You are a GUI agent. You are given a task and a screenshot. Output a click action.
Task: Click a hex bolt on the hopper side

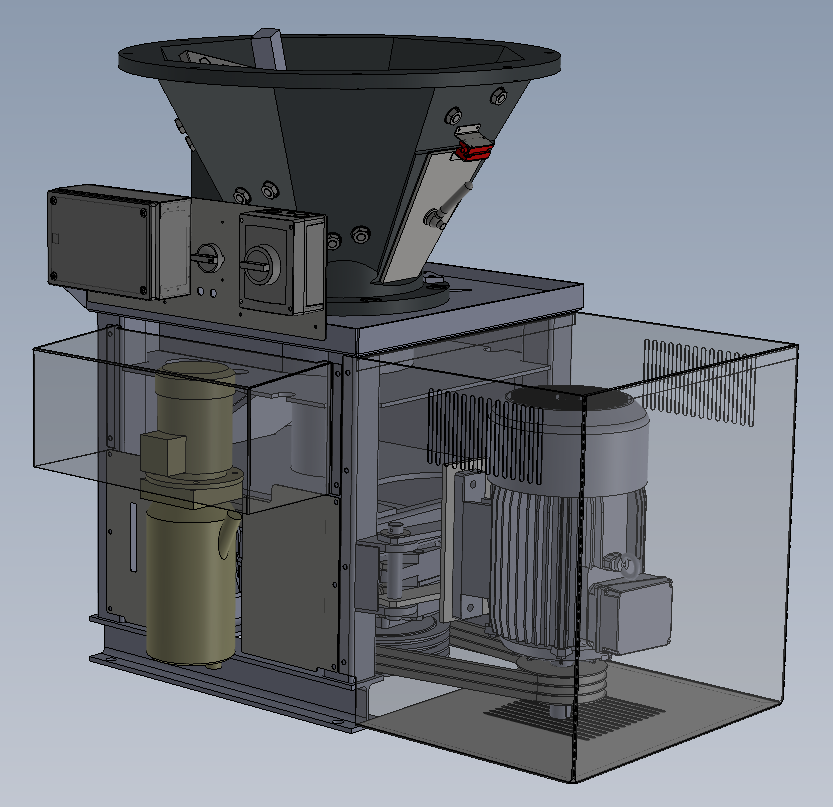(x=268, y=188)
